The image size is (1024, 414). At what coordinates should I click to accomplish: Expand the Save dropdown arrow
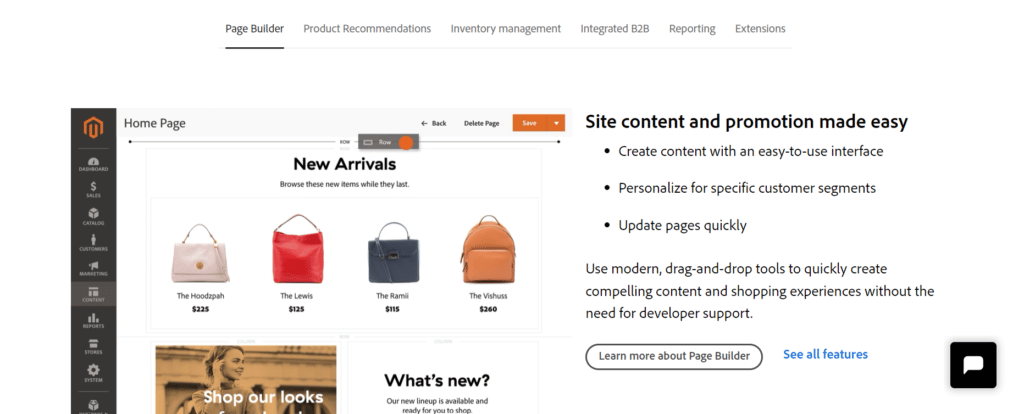(556, 123)
